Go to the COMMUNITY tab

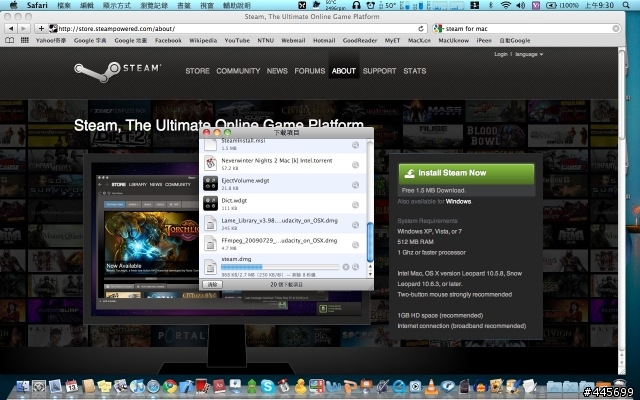click(x=238, y=71)
